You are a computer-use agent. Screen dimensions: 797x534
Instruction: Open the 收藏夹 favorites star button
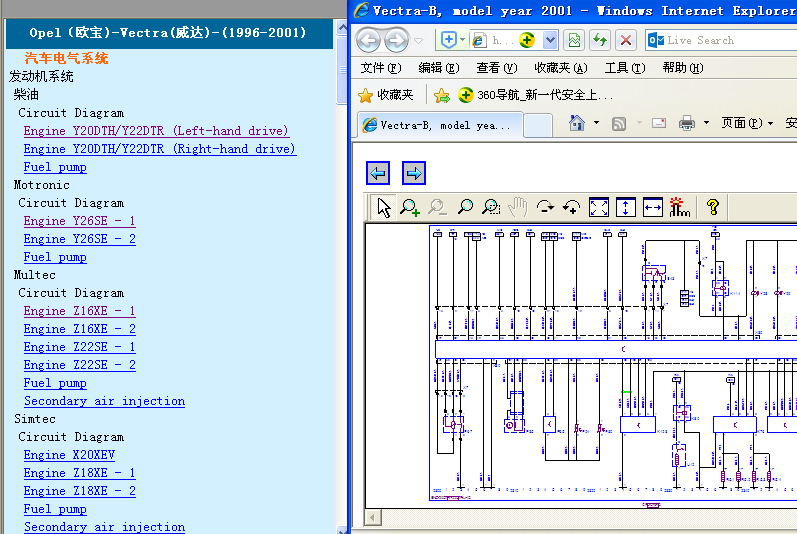coord(386,95)
